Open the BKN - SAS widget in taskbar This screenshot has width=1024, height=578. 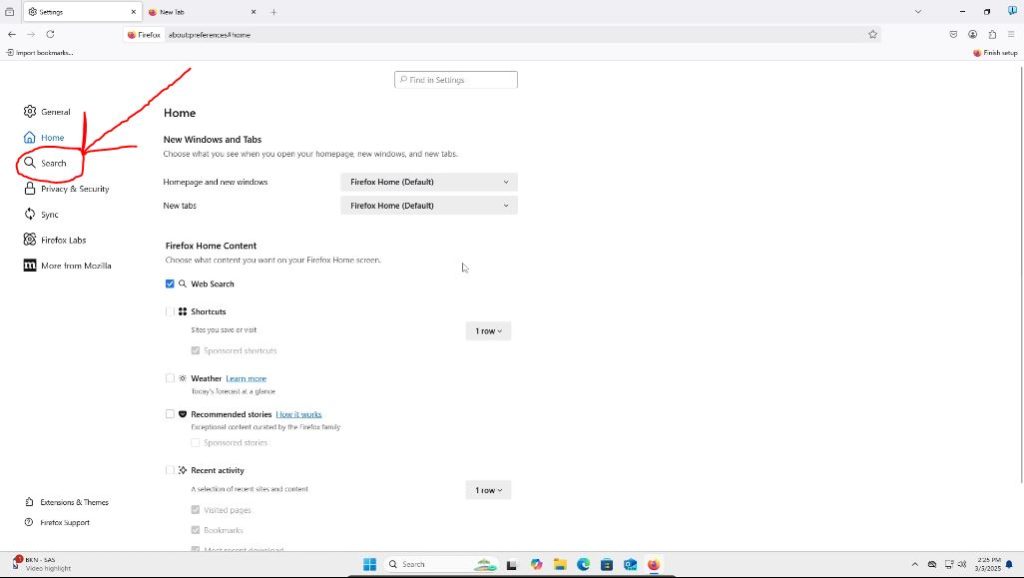pos(42,564)
